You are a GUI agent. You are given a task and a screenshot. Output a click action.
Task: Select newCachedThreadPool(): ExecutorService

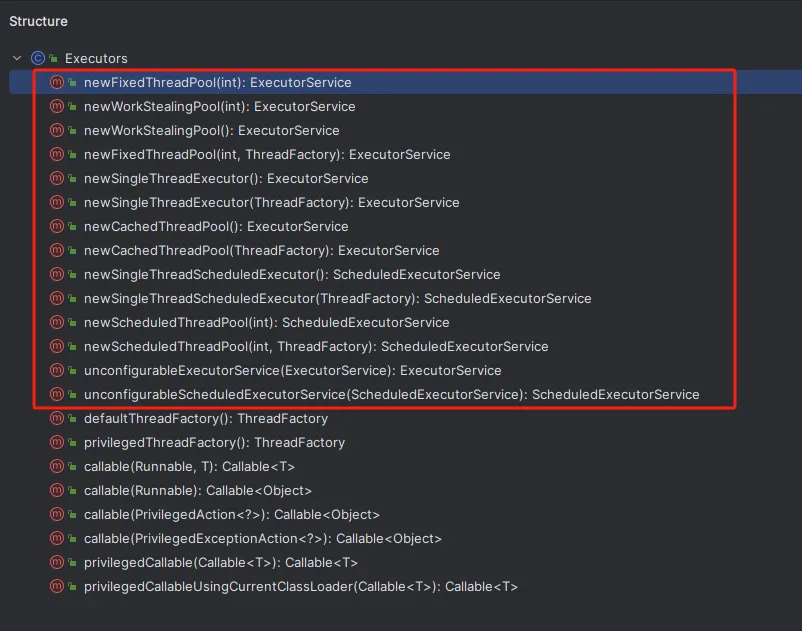tap(216, 227)
